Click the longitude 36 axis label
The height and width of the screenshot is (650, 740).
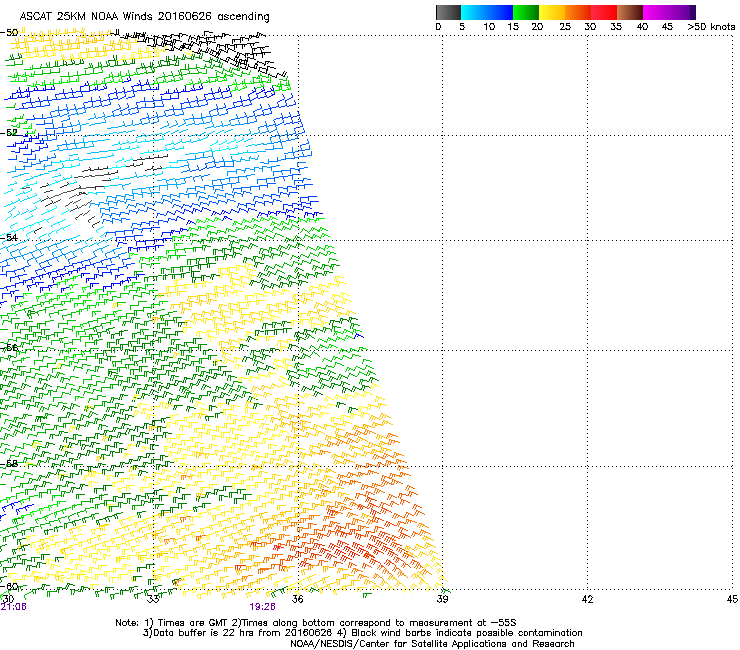297,599
